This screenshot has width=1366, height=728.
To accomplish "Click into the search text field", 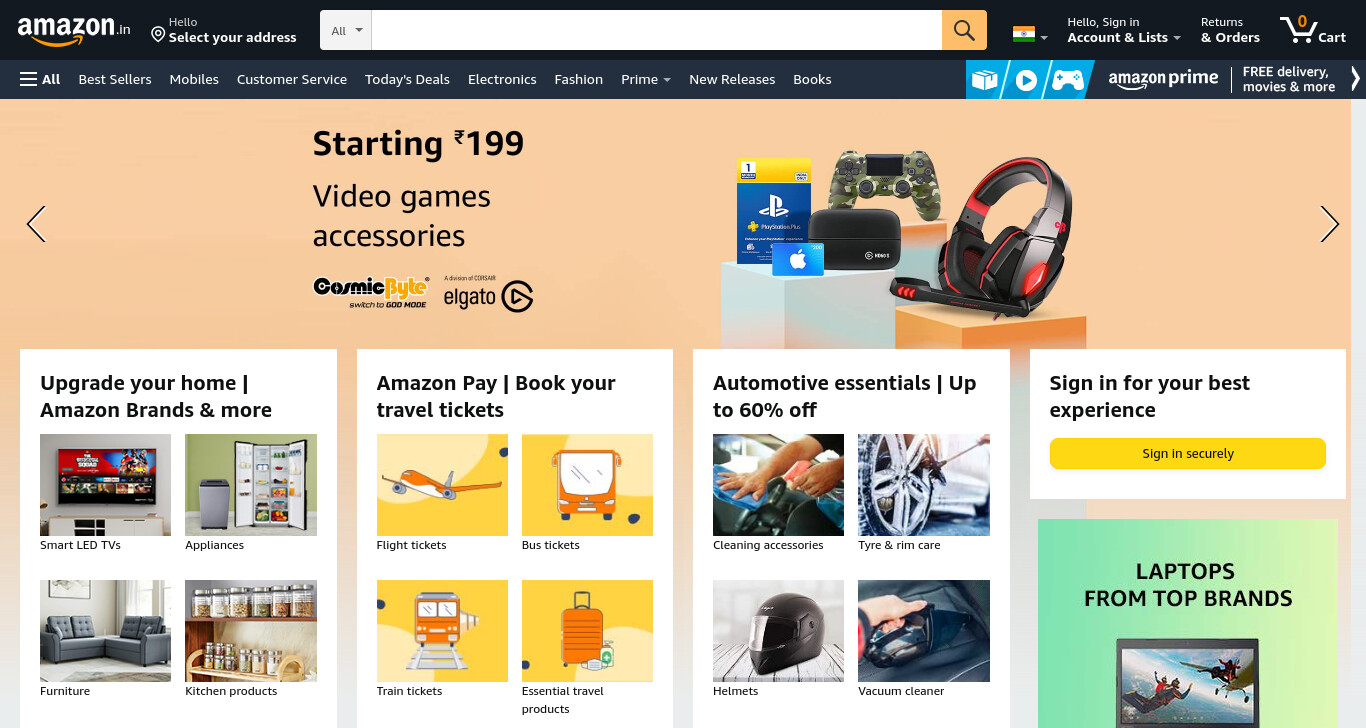I will tap(657, 30).
